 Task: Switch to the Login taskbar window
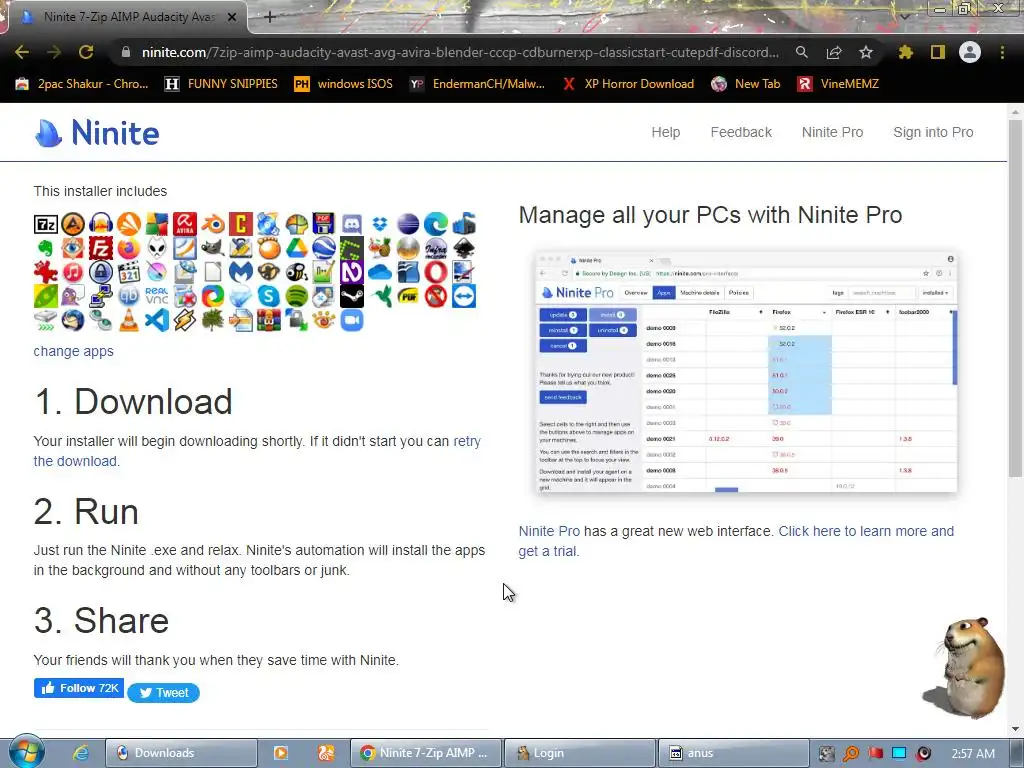click(580, 753)
